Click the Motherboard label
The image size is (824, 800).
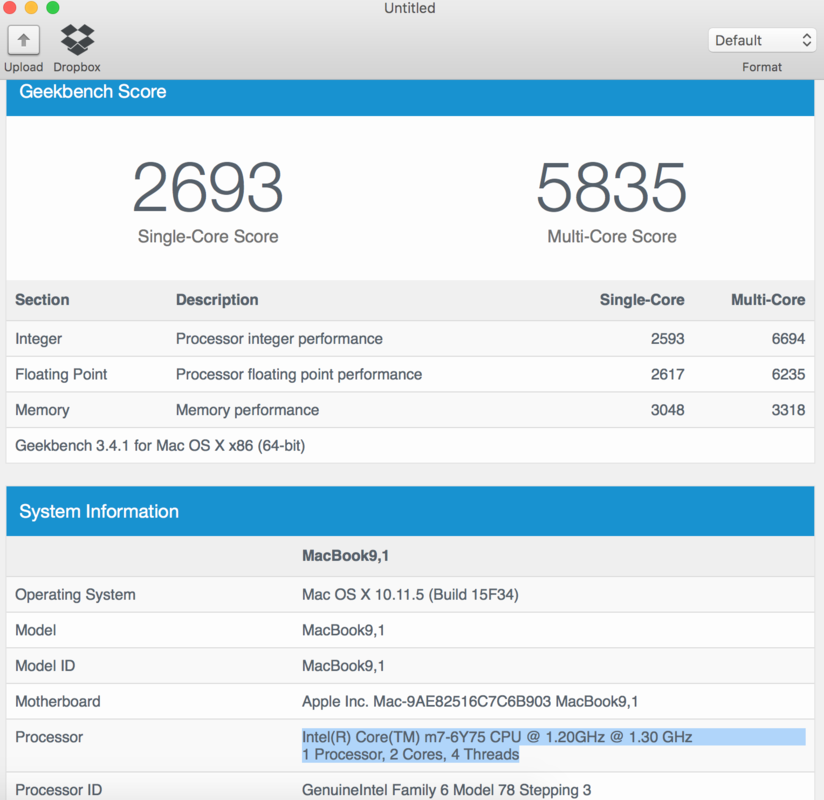tap(58, 702)
